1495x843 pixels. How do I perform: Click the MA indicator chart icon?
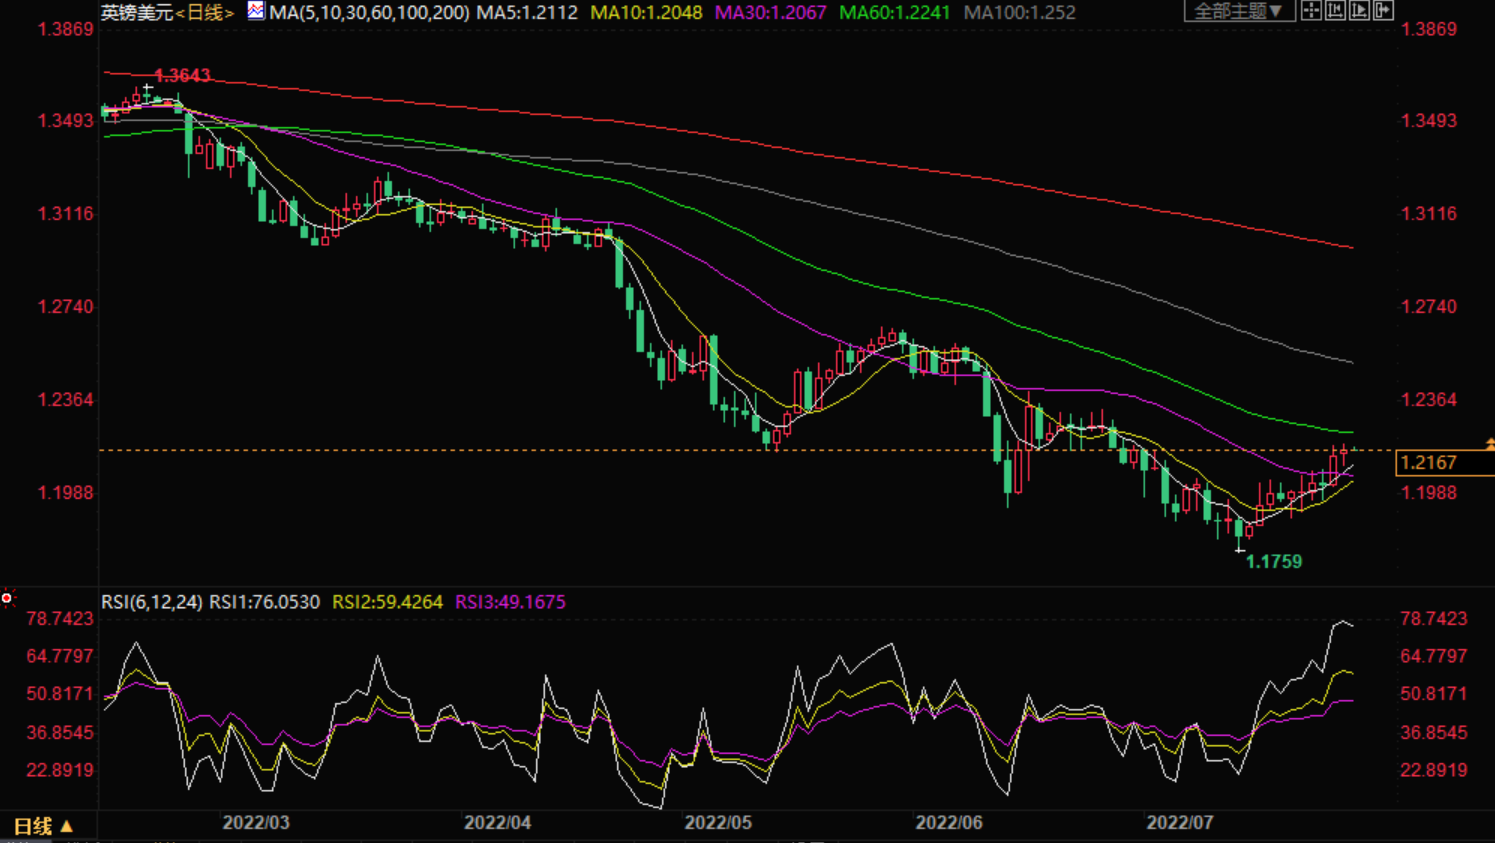point(256,11)
